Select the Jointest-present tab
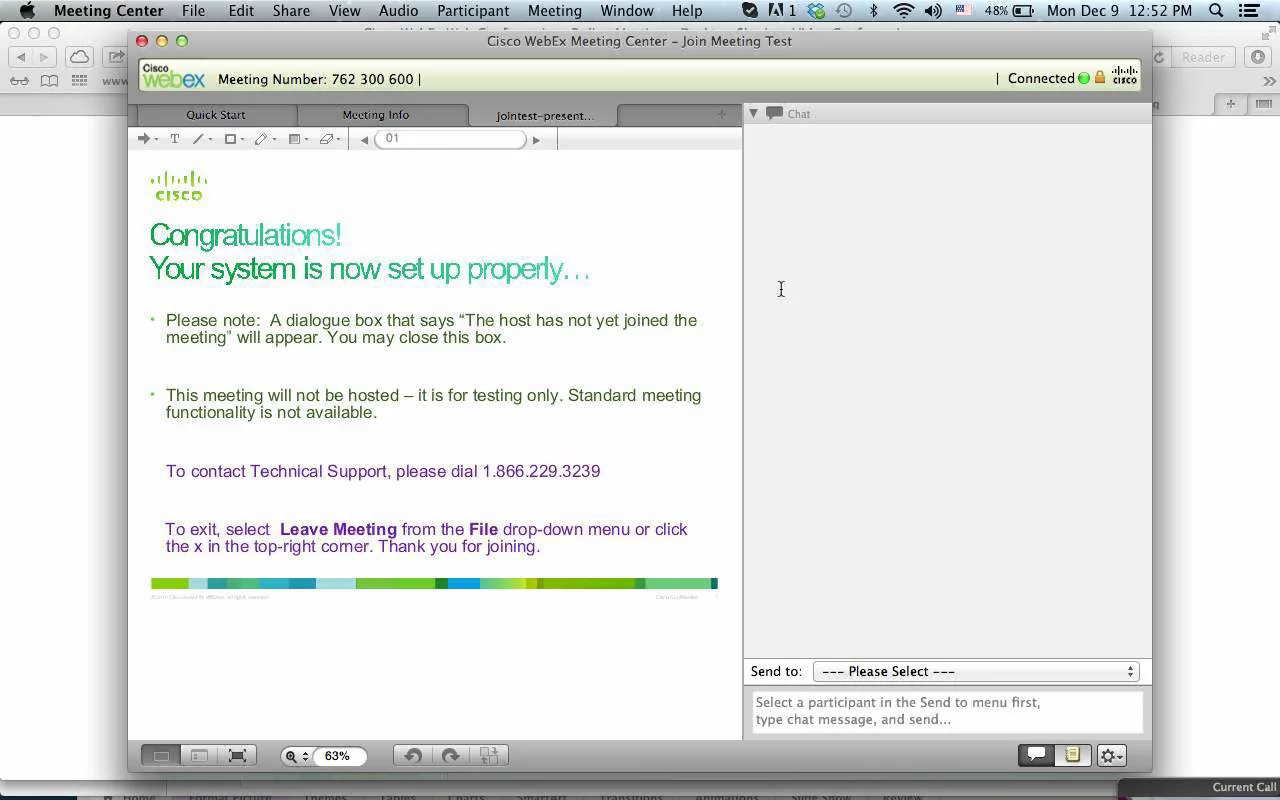The height and width of the screenshot is (800, 1280). (545, 116)
